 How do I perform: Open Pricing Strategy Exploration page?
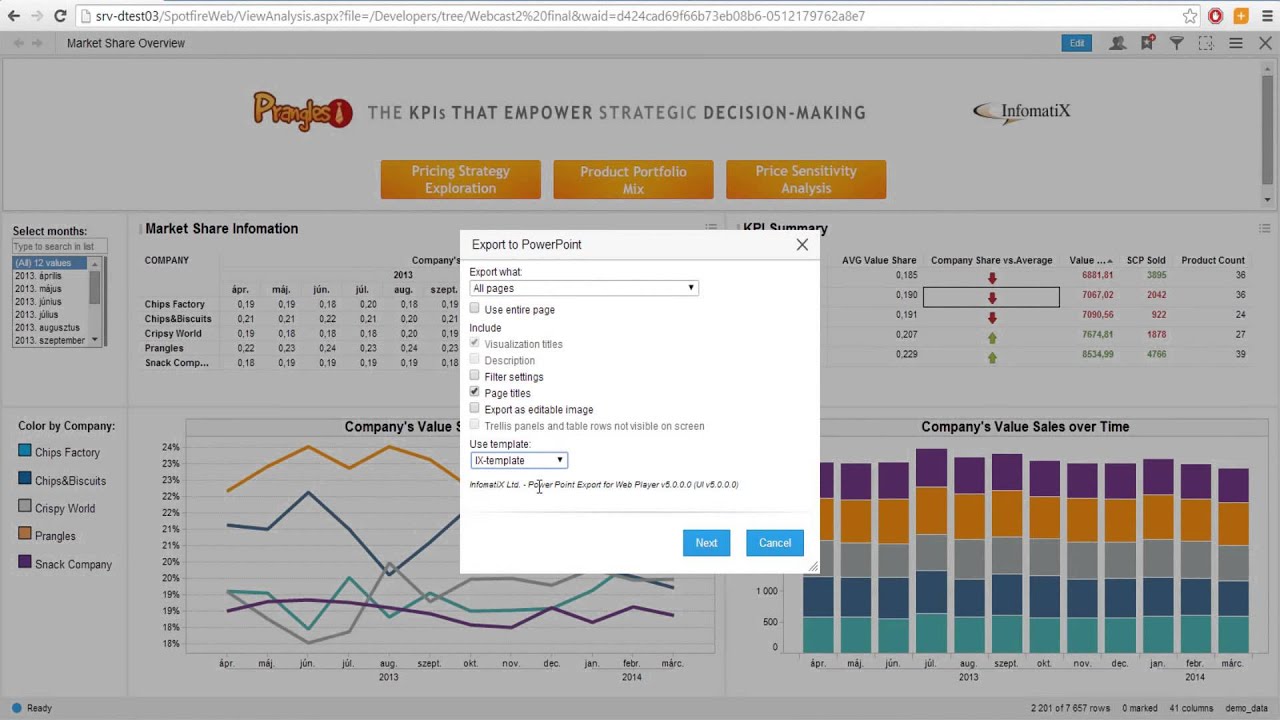click(460, 179)
